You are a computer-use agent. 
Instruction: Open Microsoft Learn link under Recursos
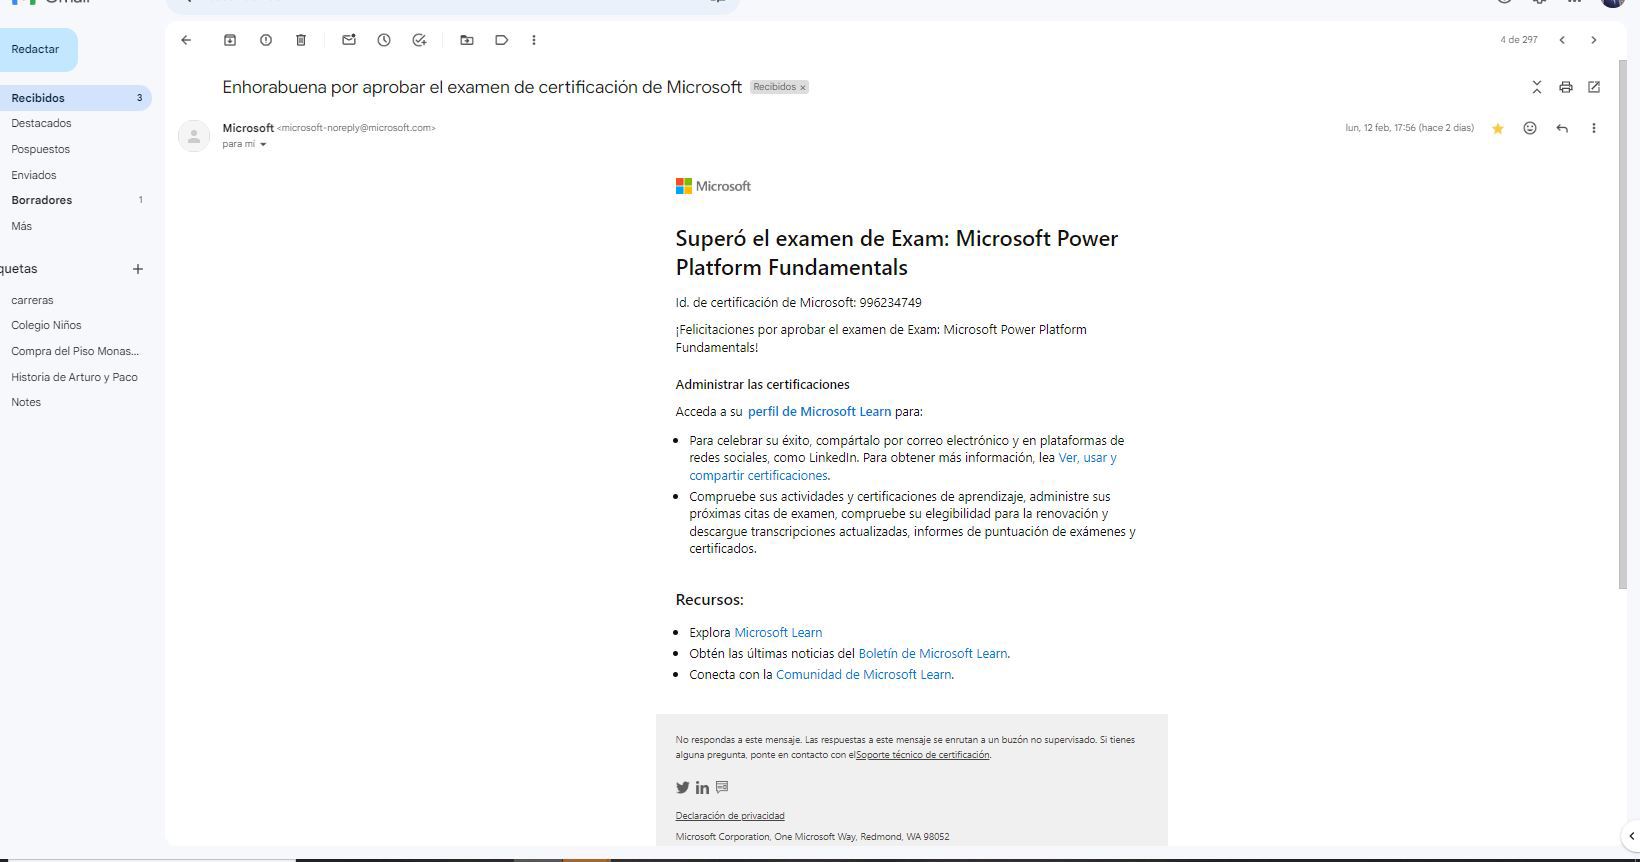click(x=778, y=633)
